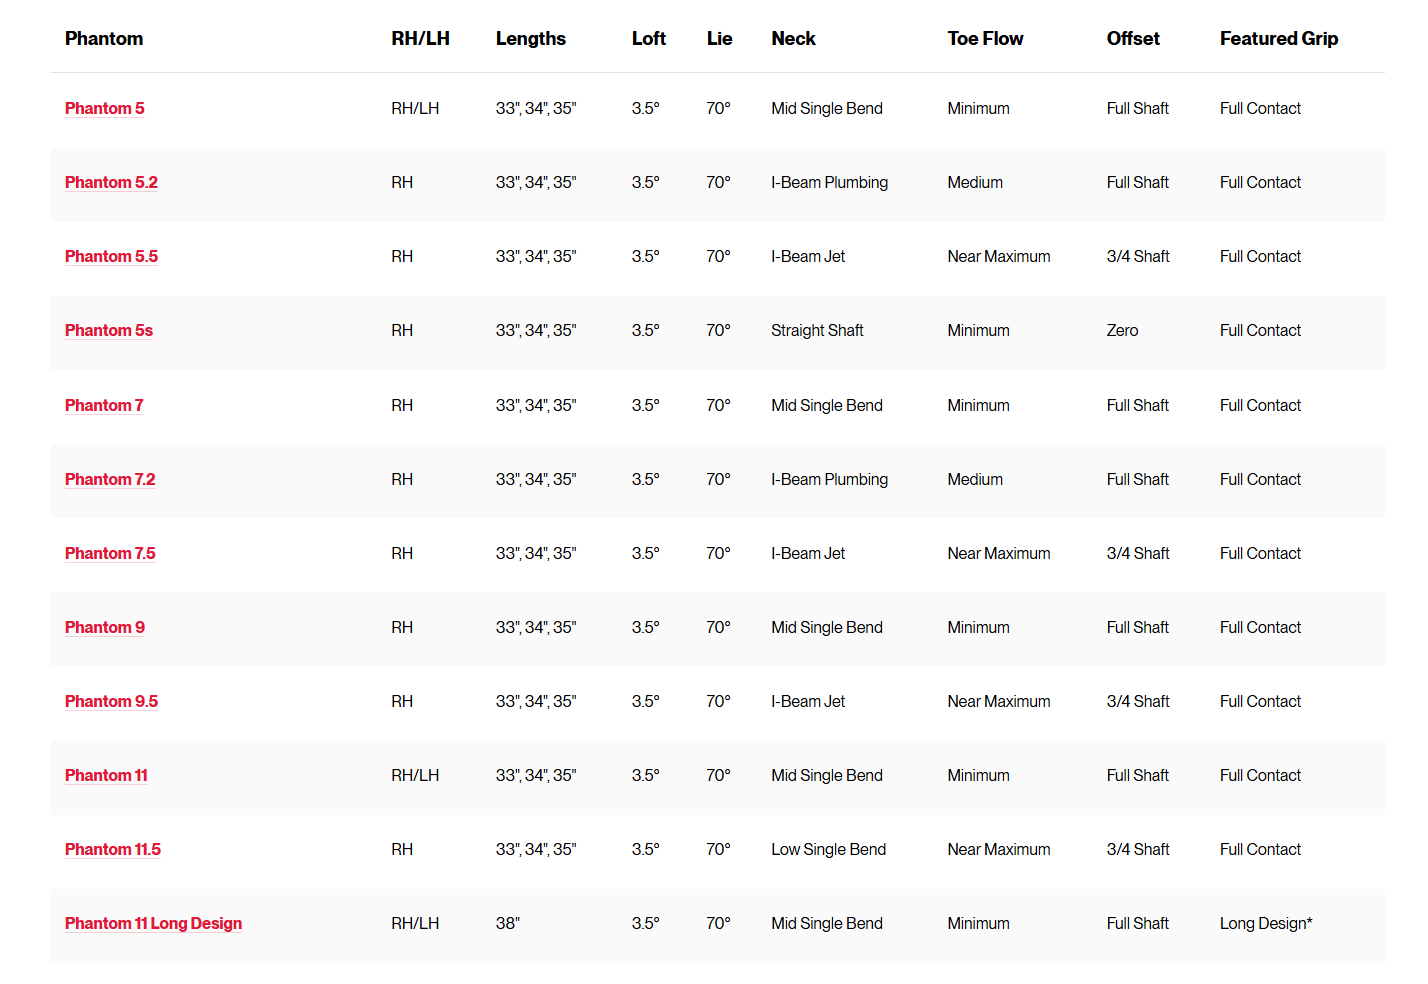Click the Lengths column header
The image size is (1428, 984).
530,39
